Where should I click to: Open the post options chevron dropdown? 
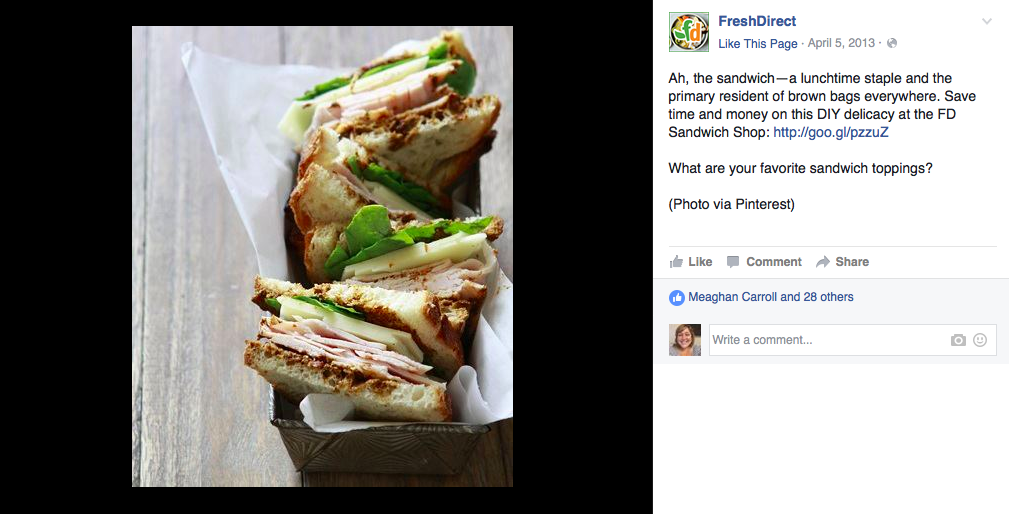986,21
